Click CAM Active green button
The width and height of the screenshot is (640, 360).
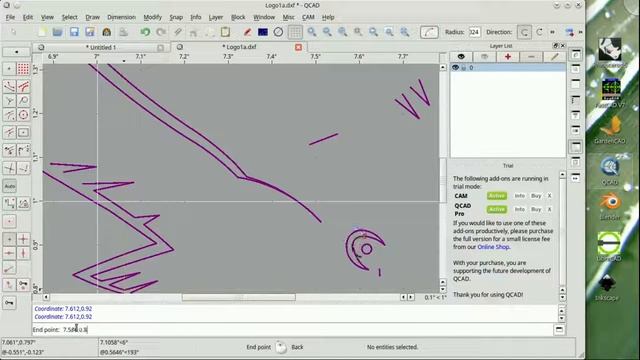[x=497, y=196]
